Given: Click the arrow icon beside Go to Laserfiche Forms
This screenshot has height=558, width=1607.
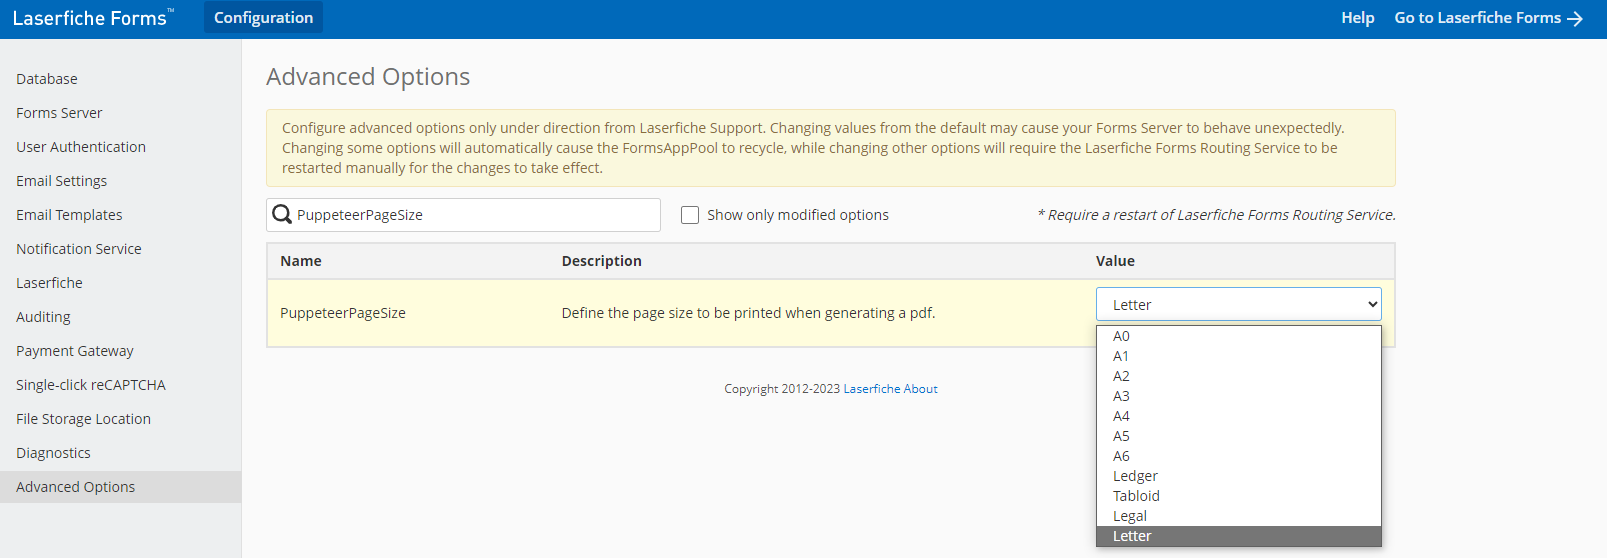Looking at the screenshot, I should [1575, 19].
